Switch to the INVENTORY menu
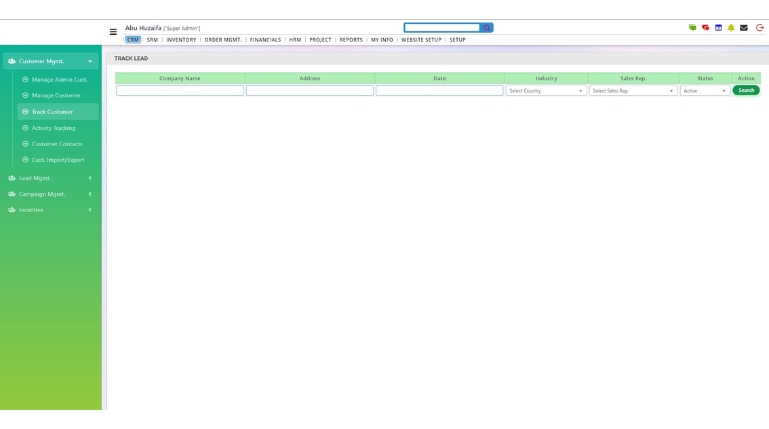769x429 pixels. pyautogui.click(x=181, y=40)
